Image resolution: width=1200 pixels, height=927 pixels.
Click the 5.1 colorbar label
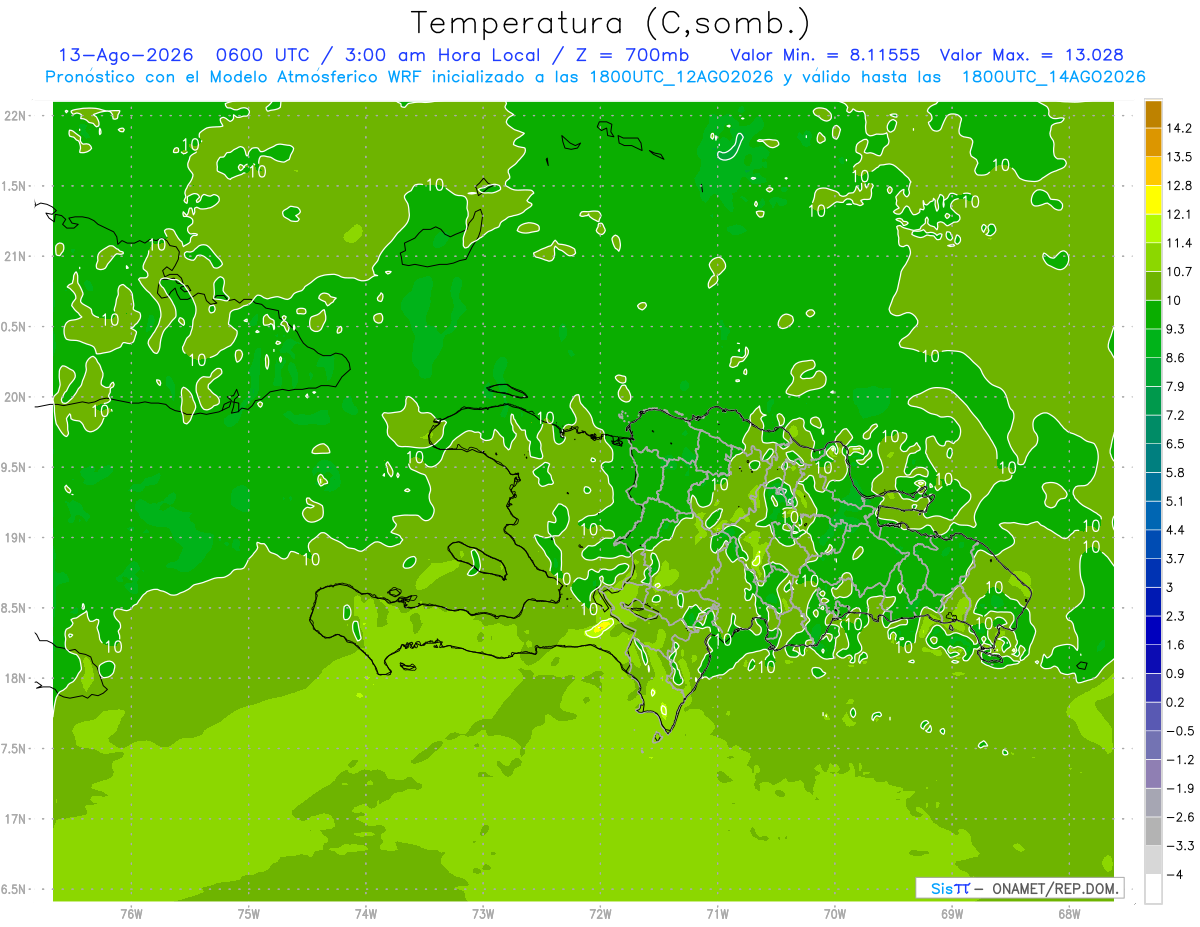tap(1176, 501)
